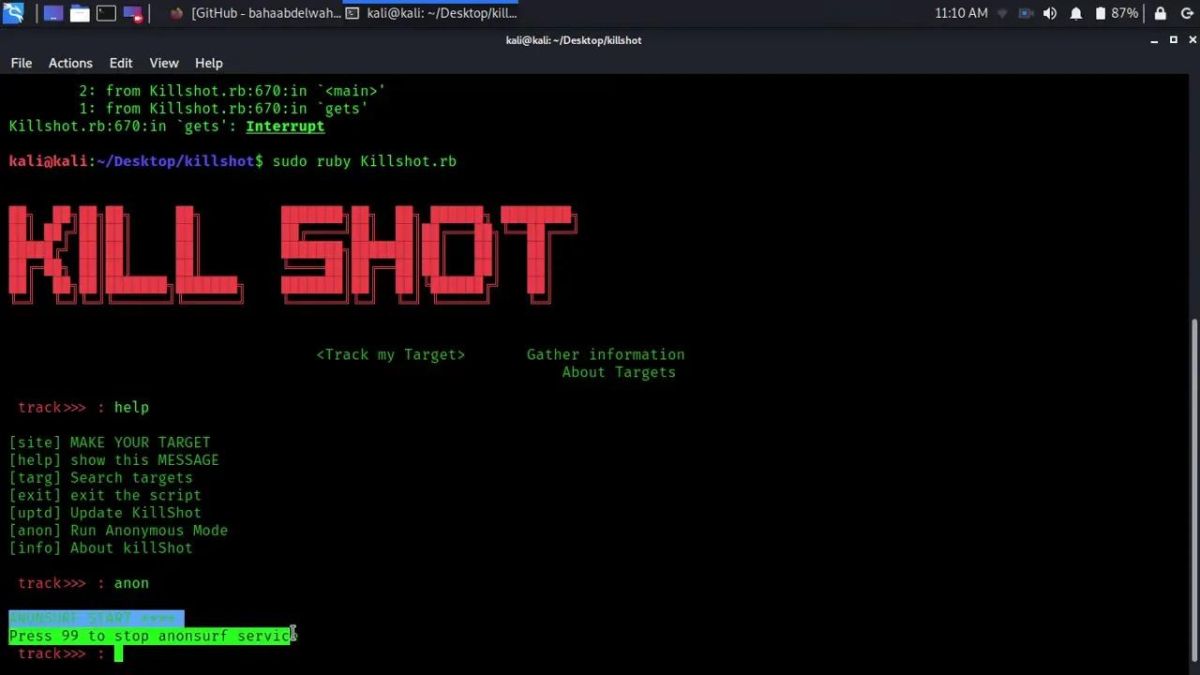The image size is (1200, 675).
Task: Open the View menu
Action: [164, 63]
